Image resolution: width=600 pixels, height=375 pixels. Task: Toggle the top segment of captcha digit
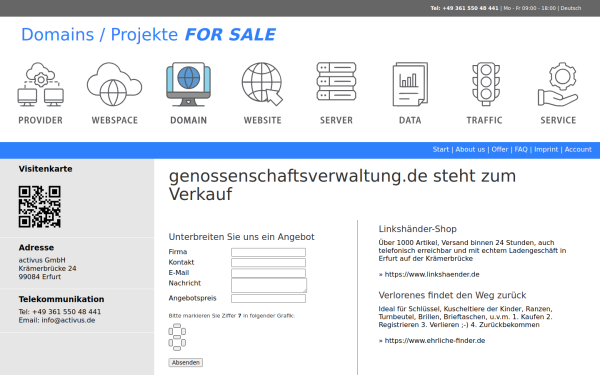pyautogui.click(x=177, y=326)
